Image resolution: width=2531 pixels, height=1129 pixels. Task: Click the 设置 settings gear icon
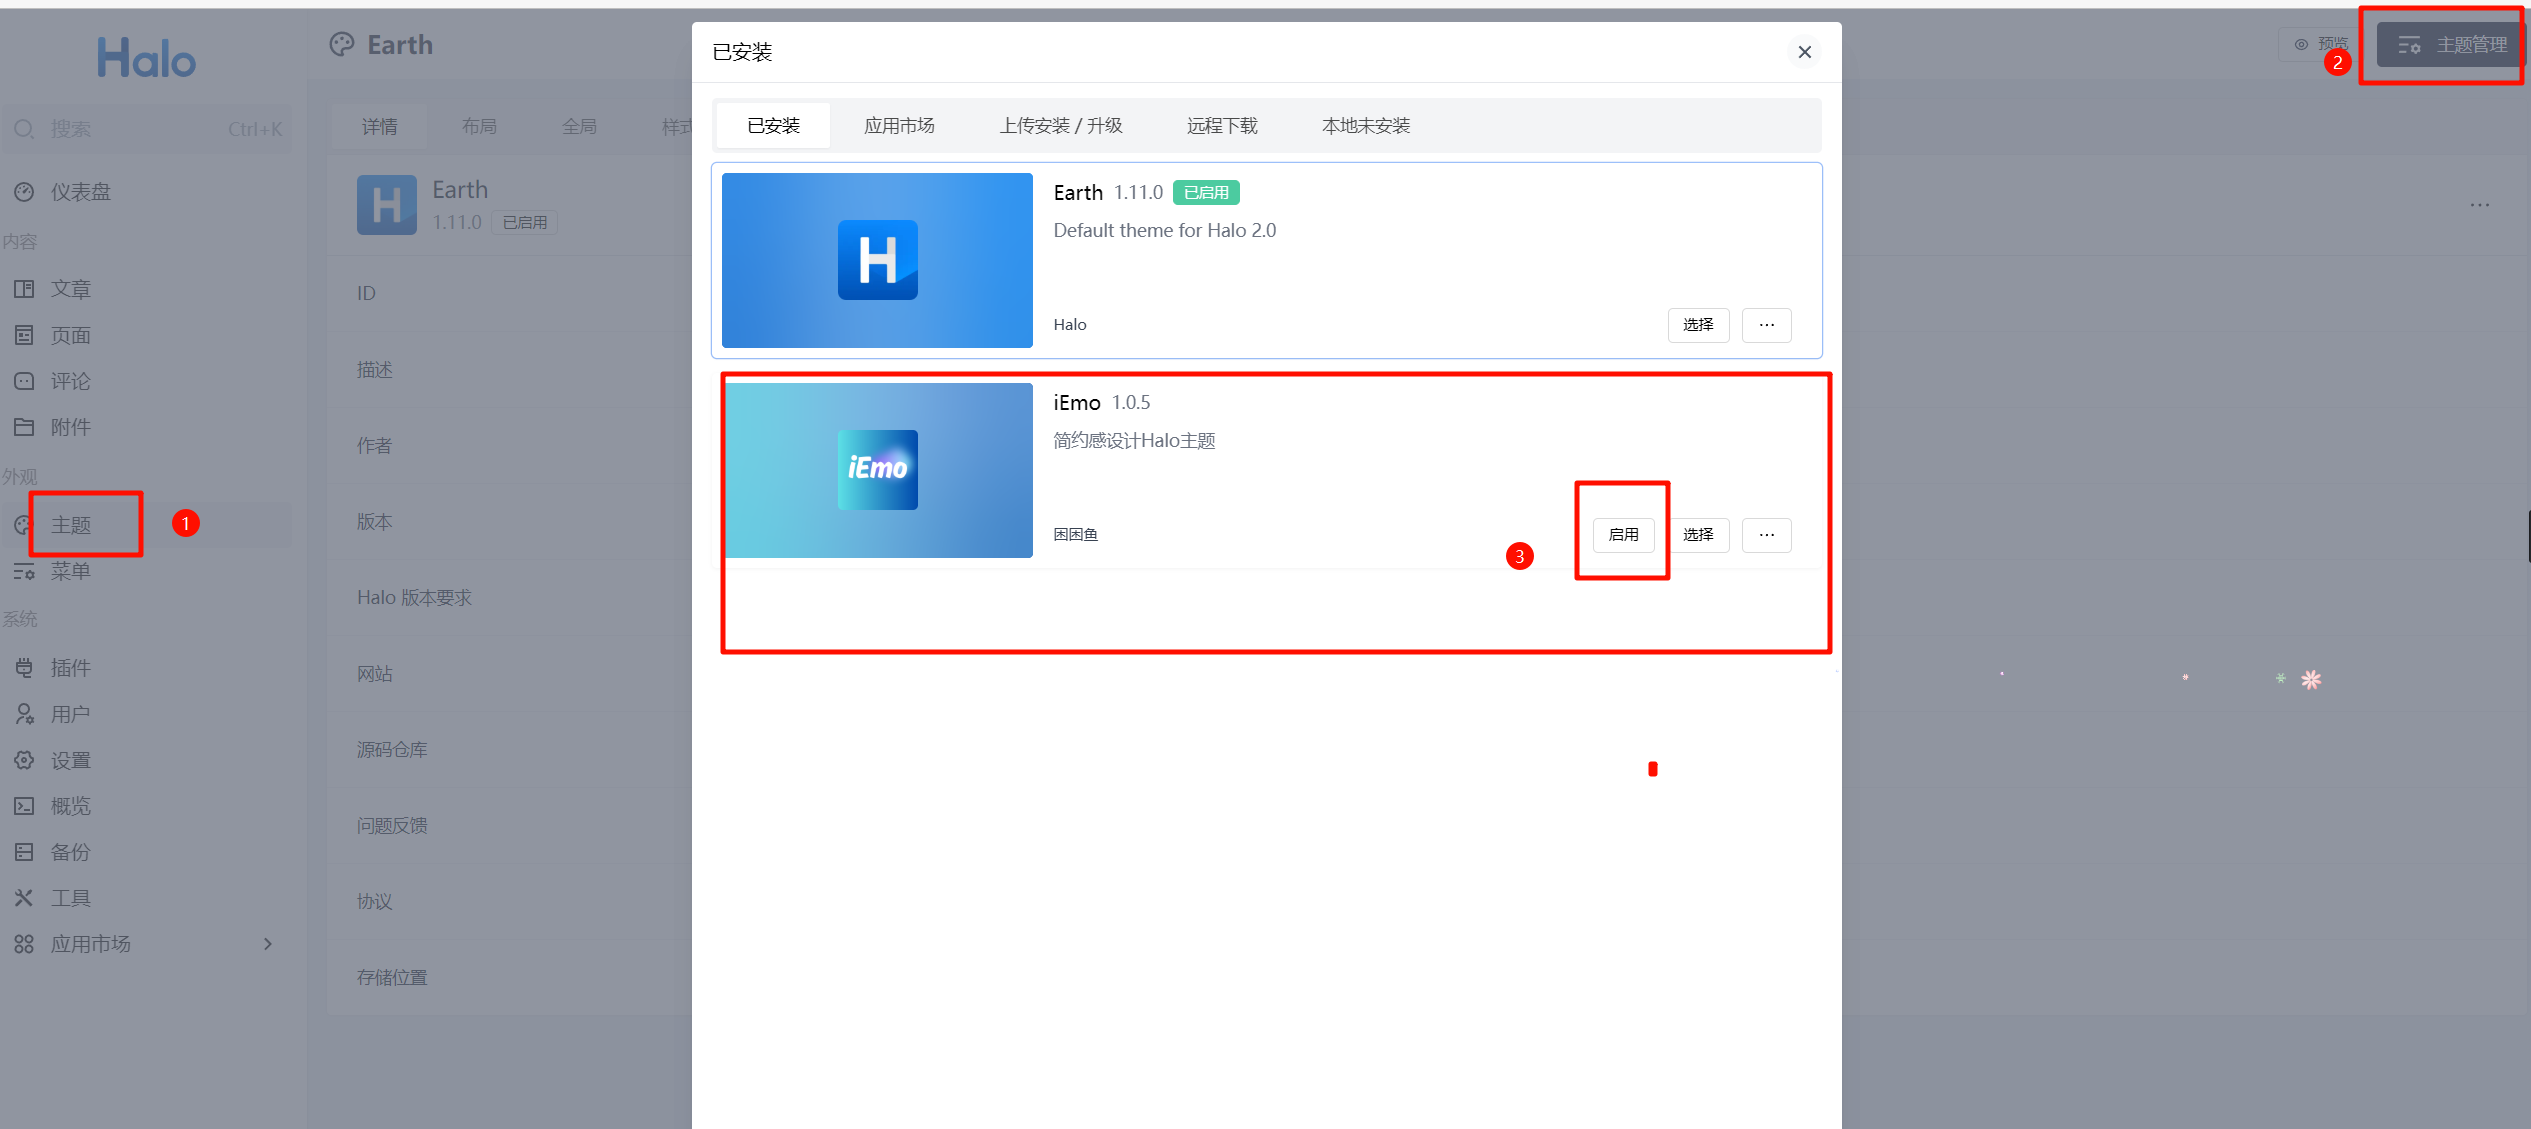[x=24, y=760]
